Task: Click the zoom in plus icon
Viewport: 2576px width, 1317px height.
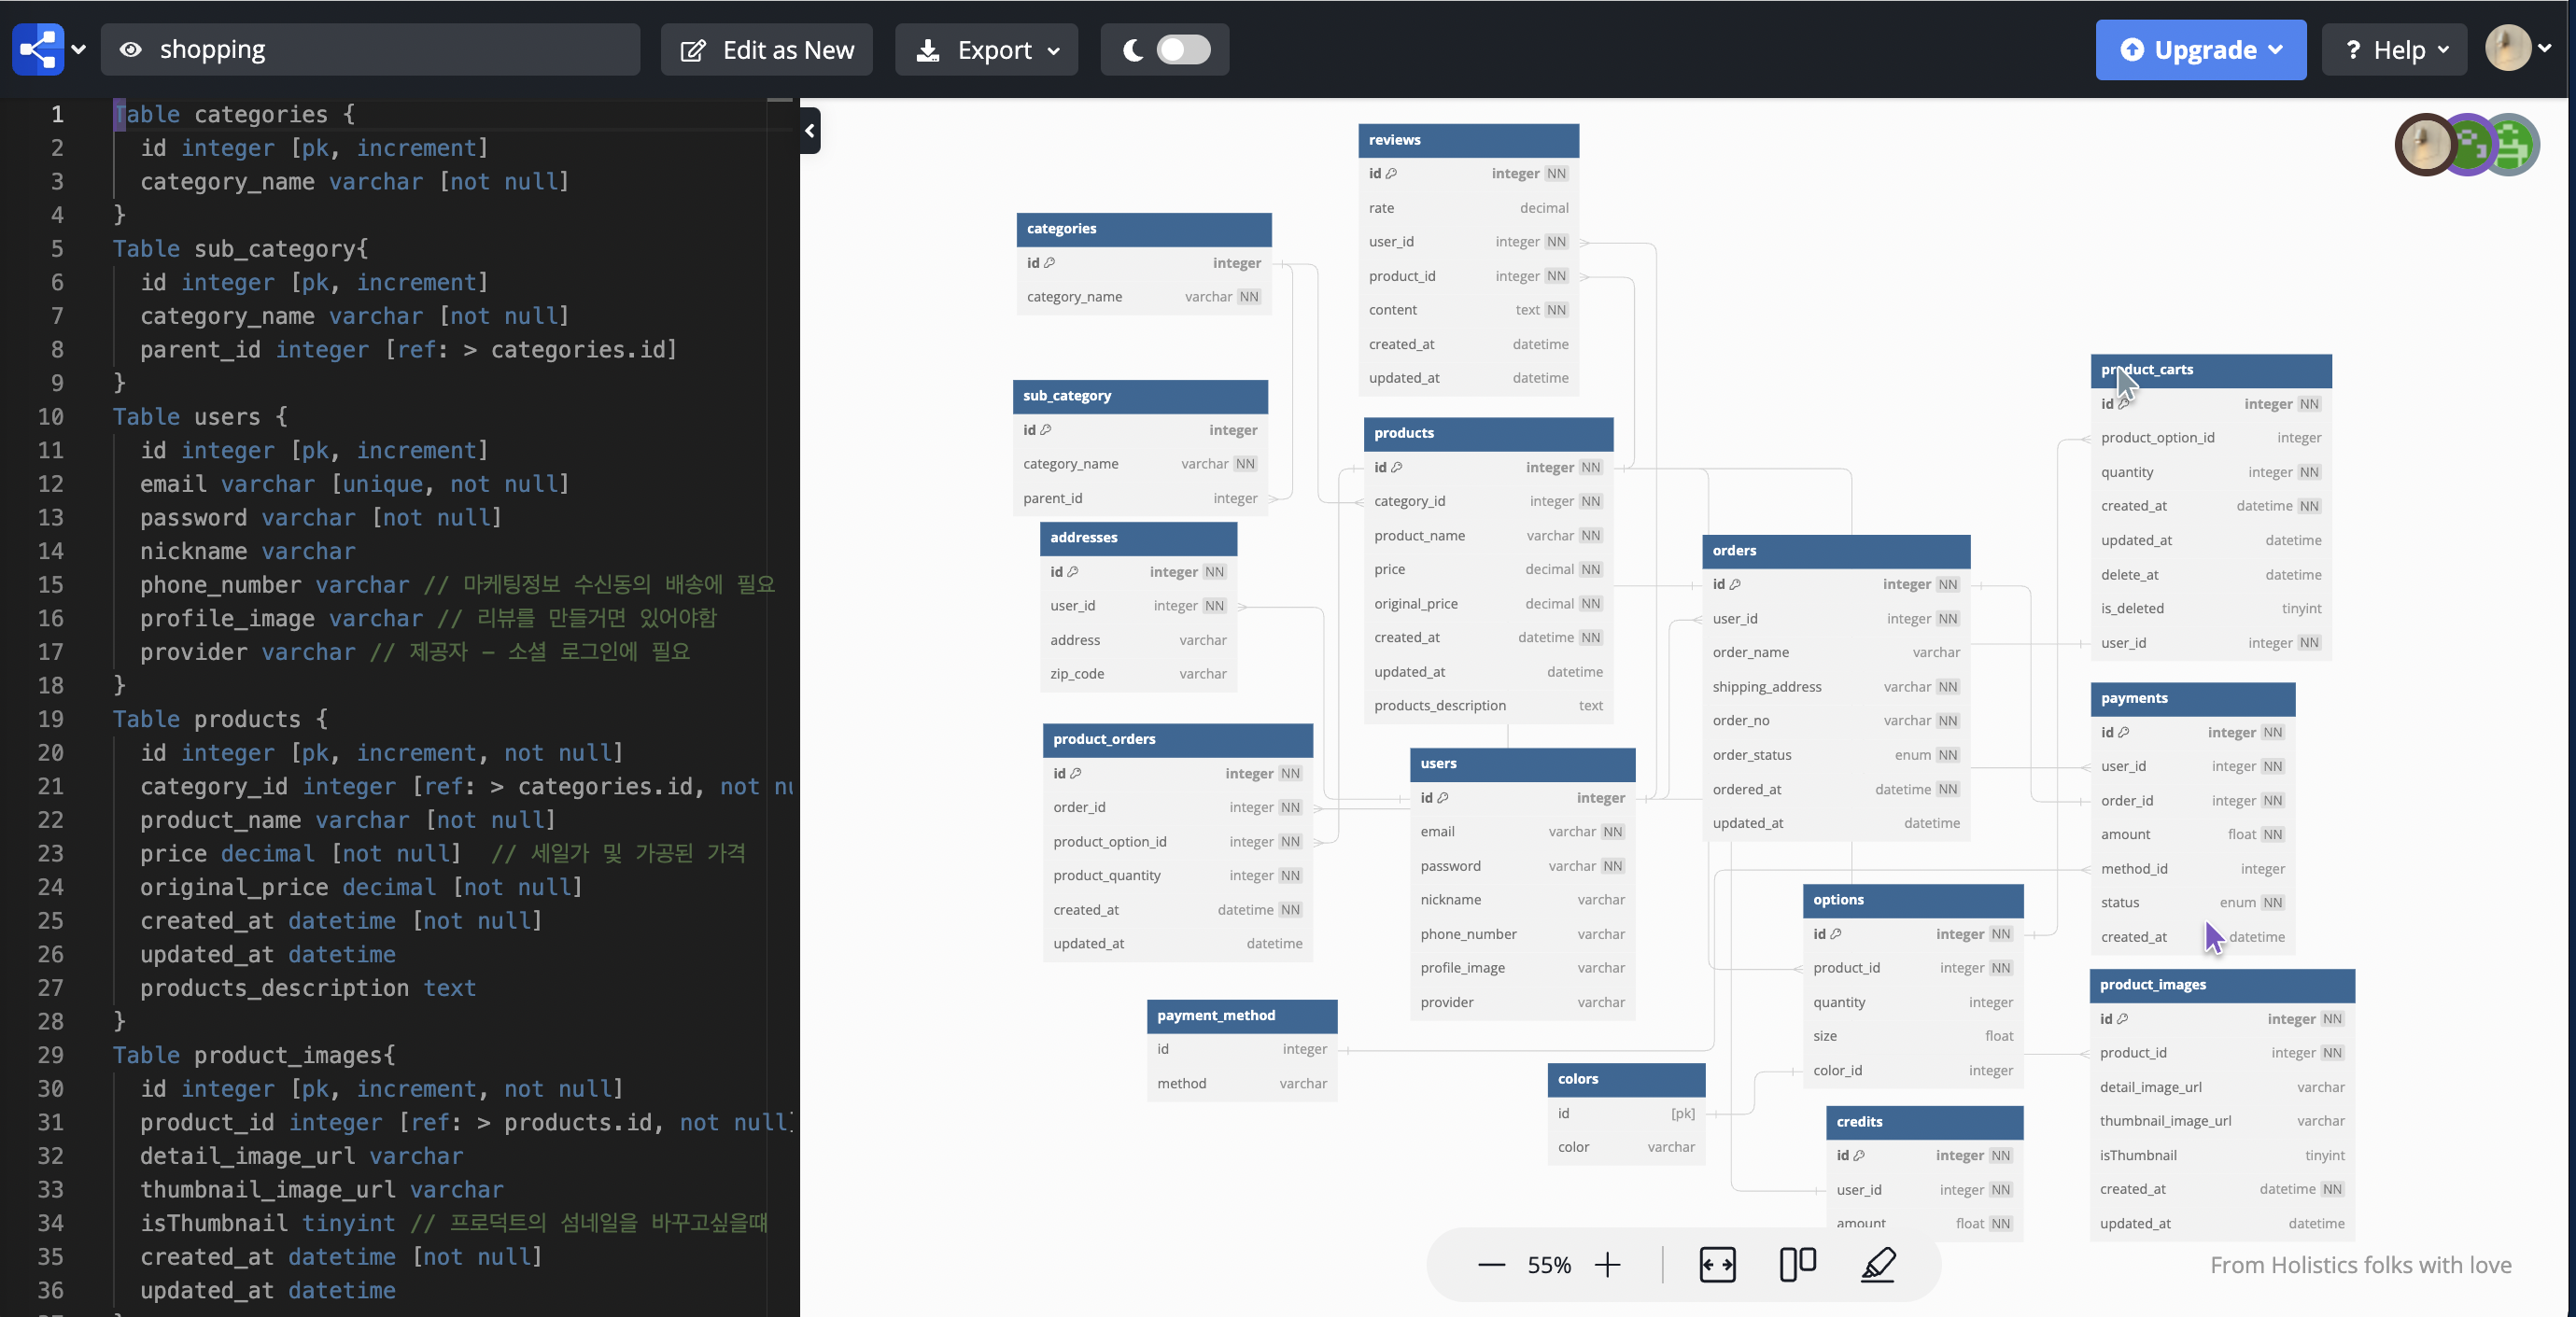Action: 1607,1265
